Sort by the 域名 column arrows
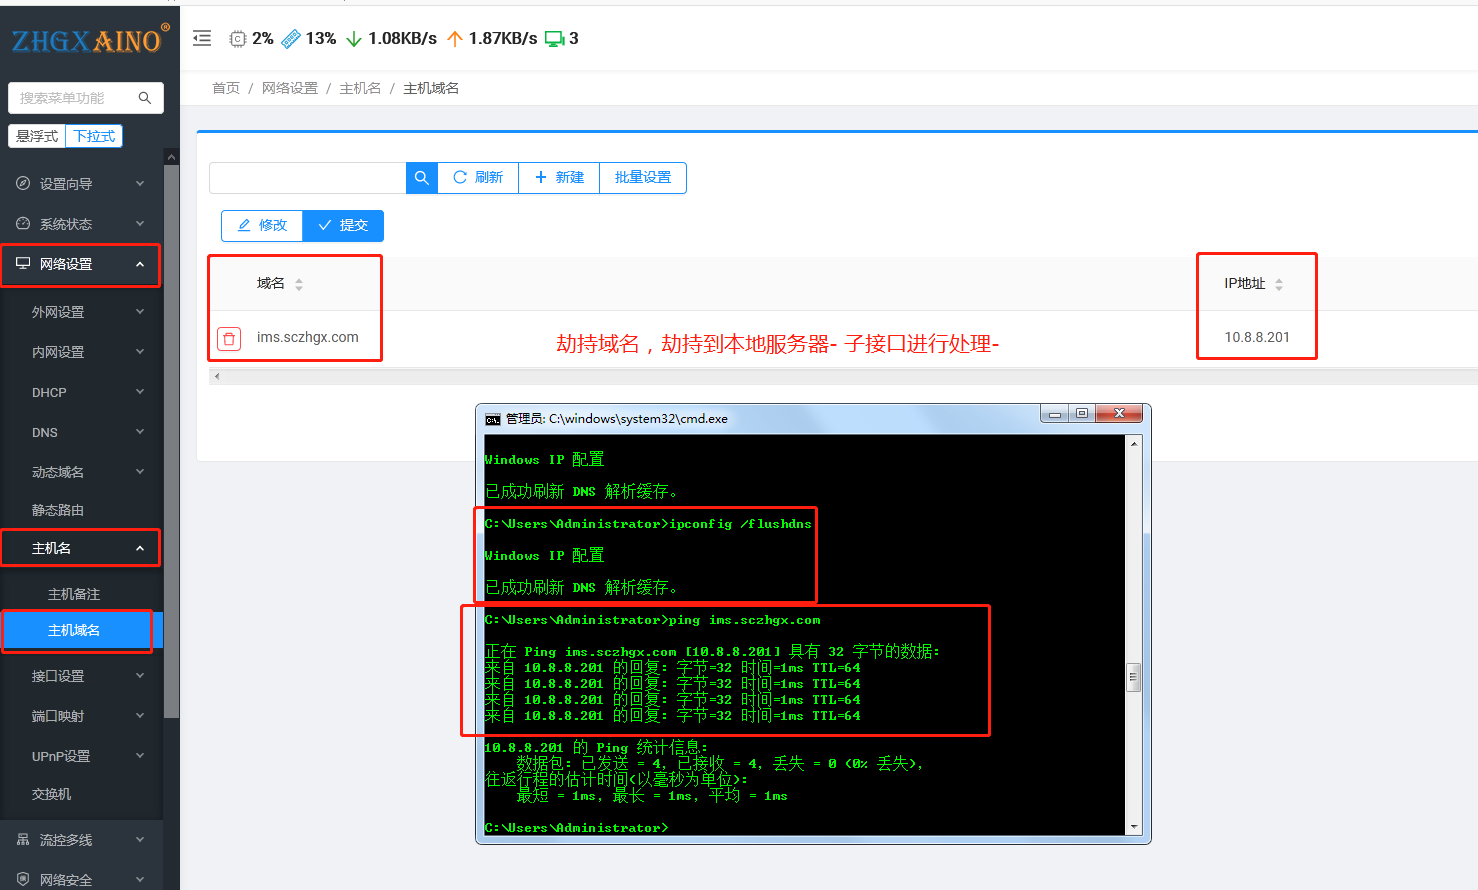 (299, 284)
